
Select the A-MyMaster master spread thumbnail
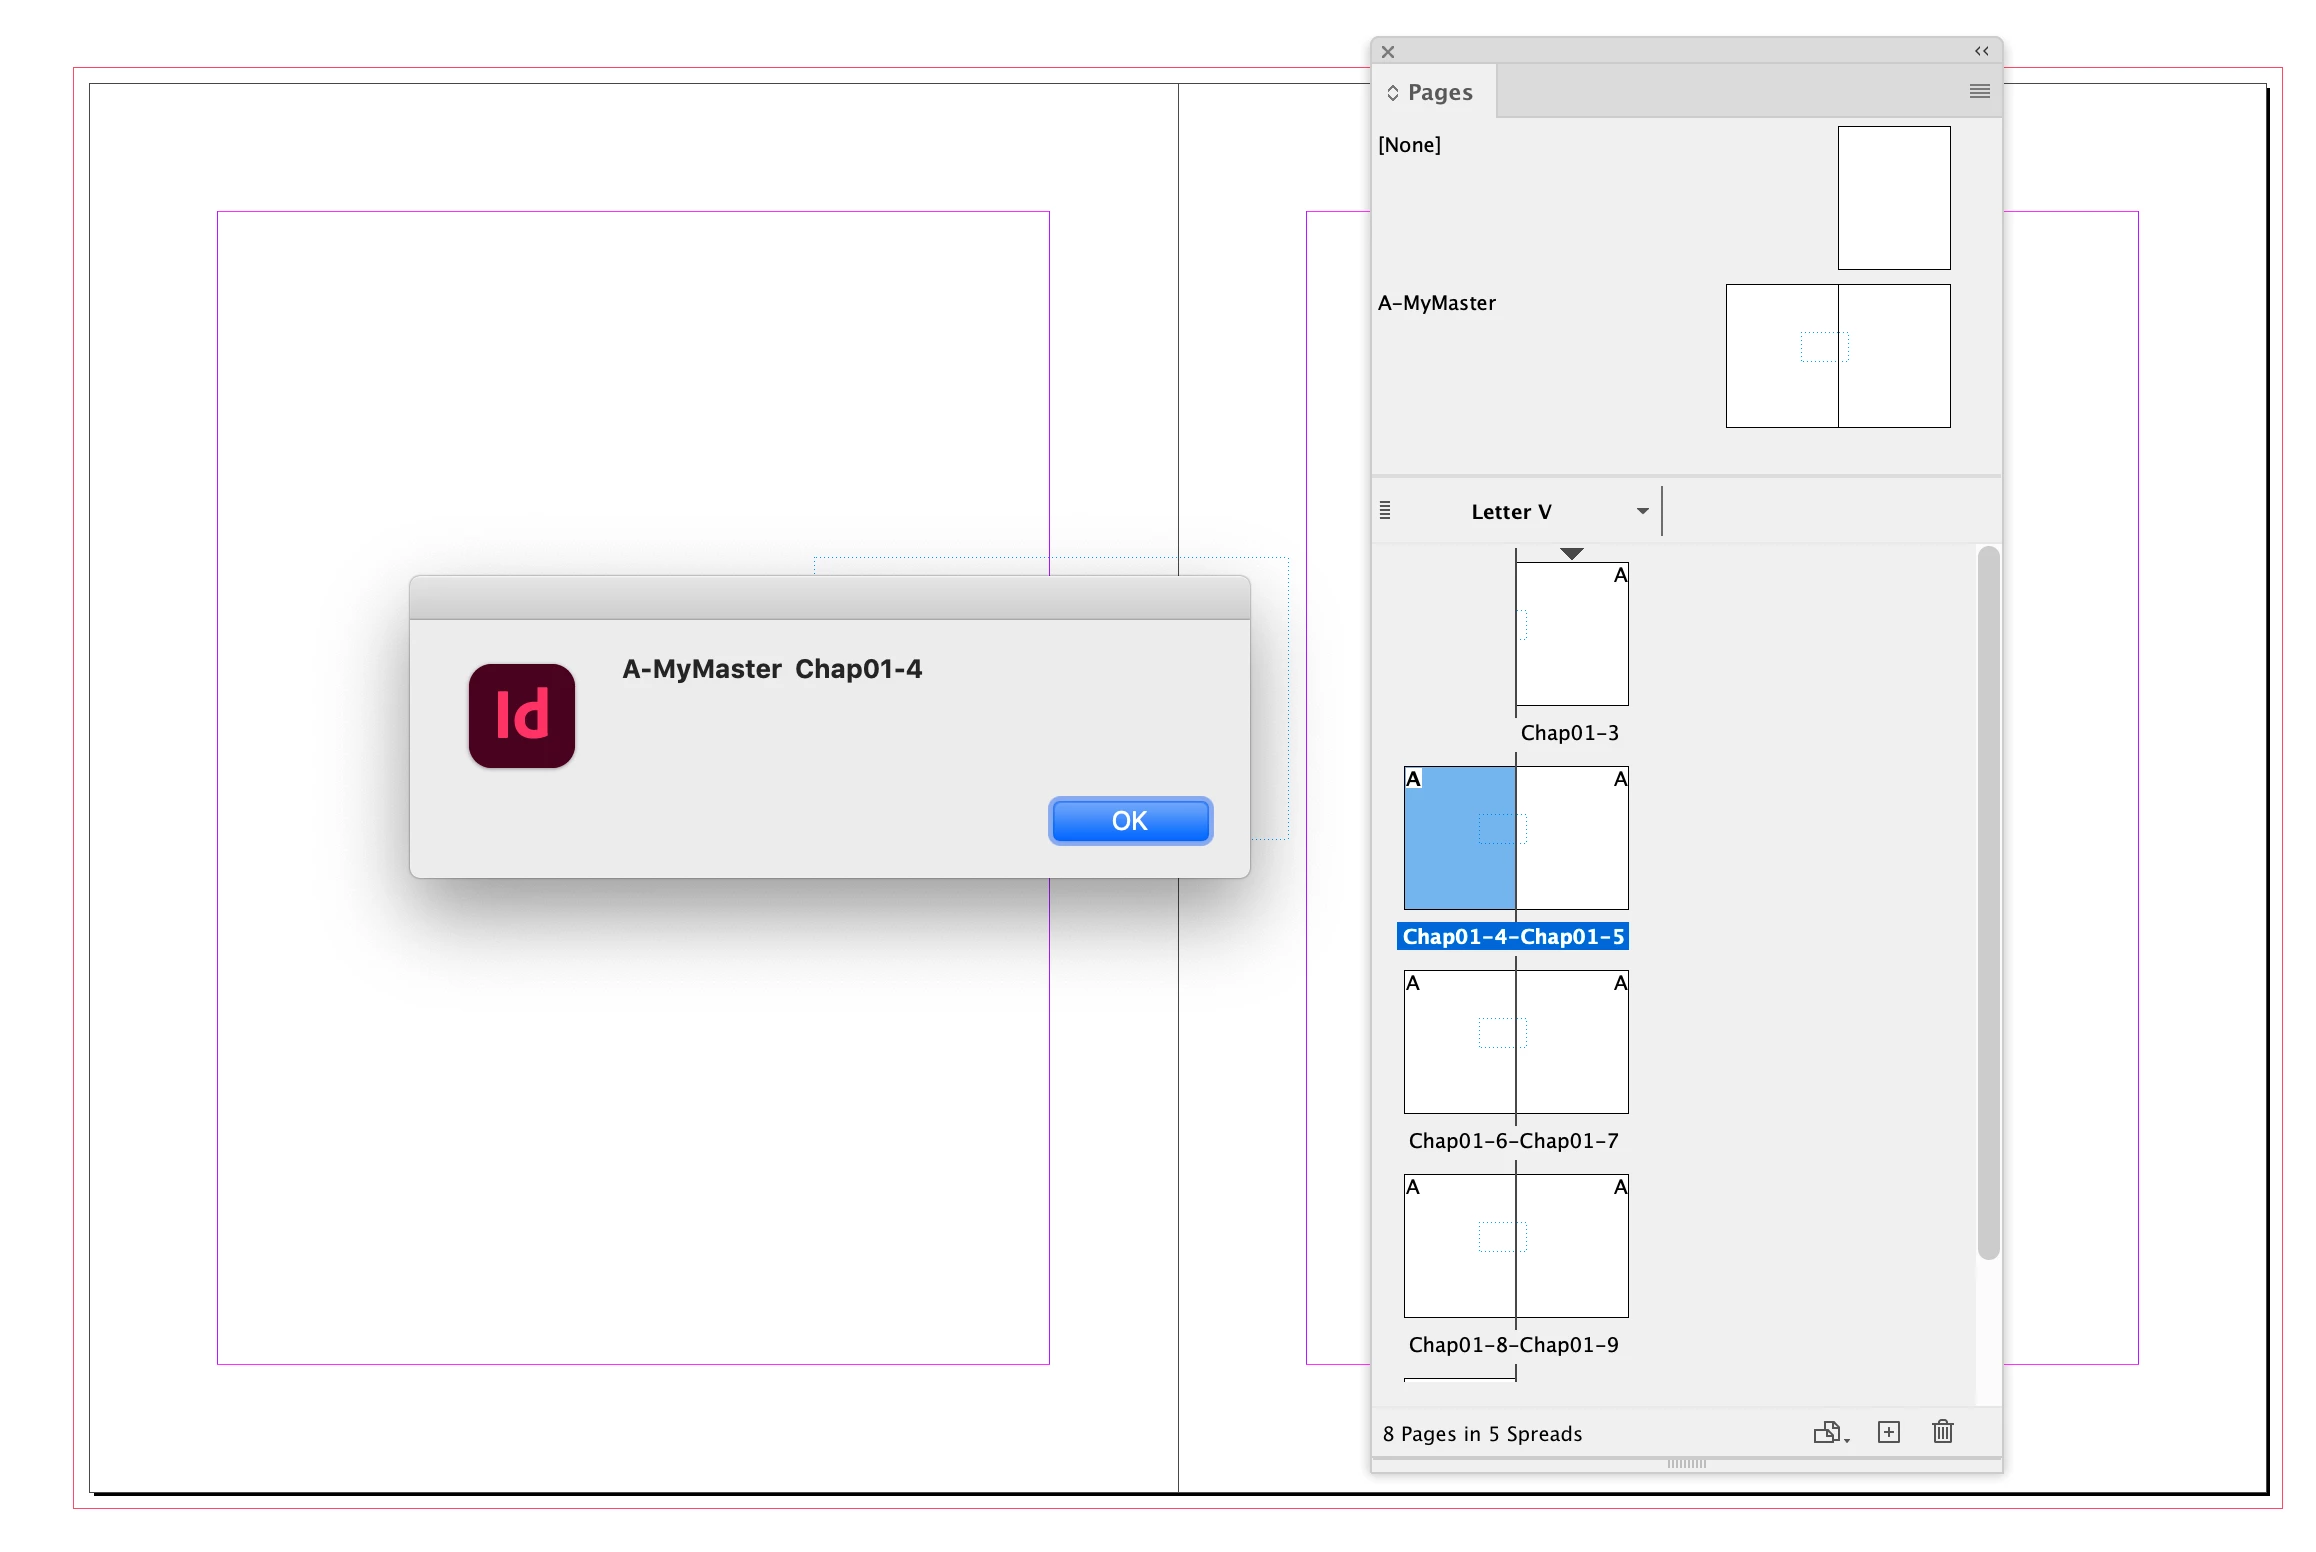click(x=1837, y=356)
